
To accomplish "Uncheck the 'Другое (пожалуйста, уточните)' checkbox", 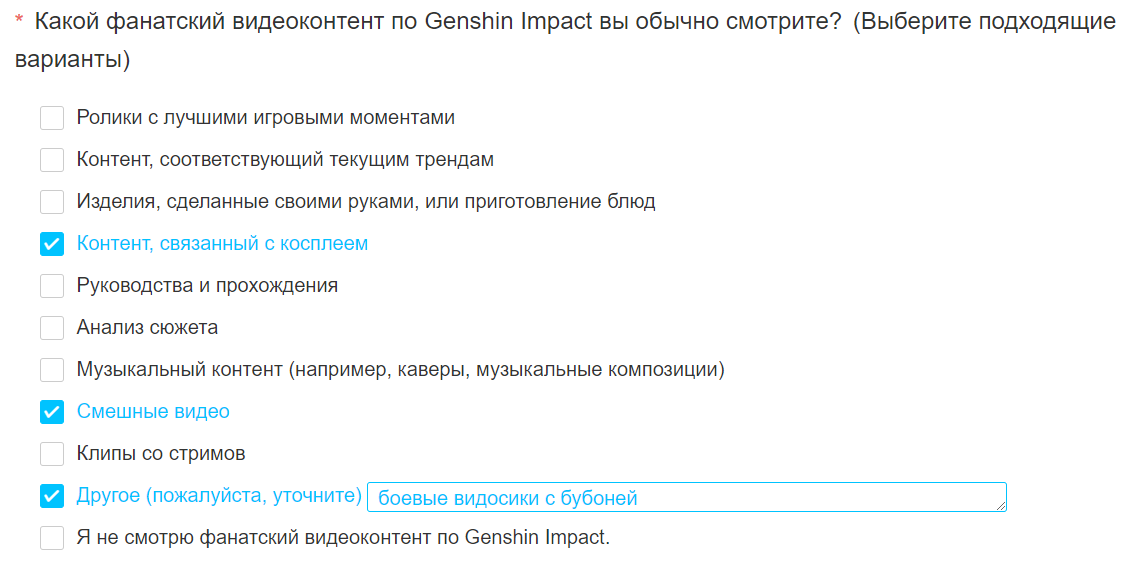I will pos(52,496).
